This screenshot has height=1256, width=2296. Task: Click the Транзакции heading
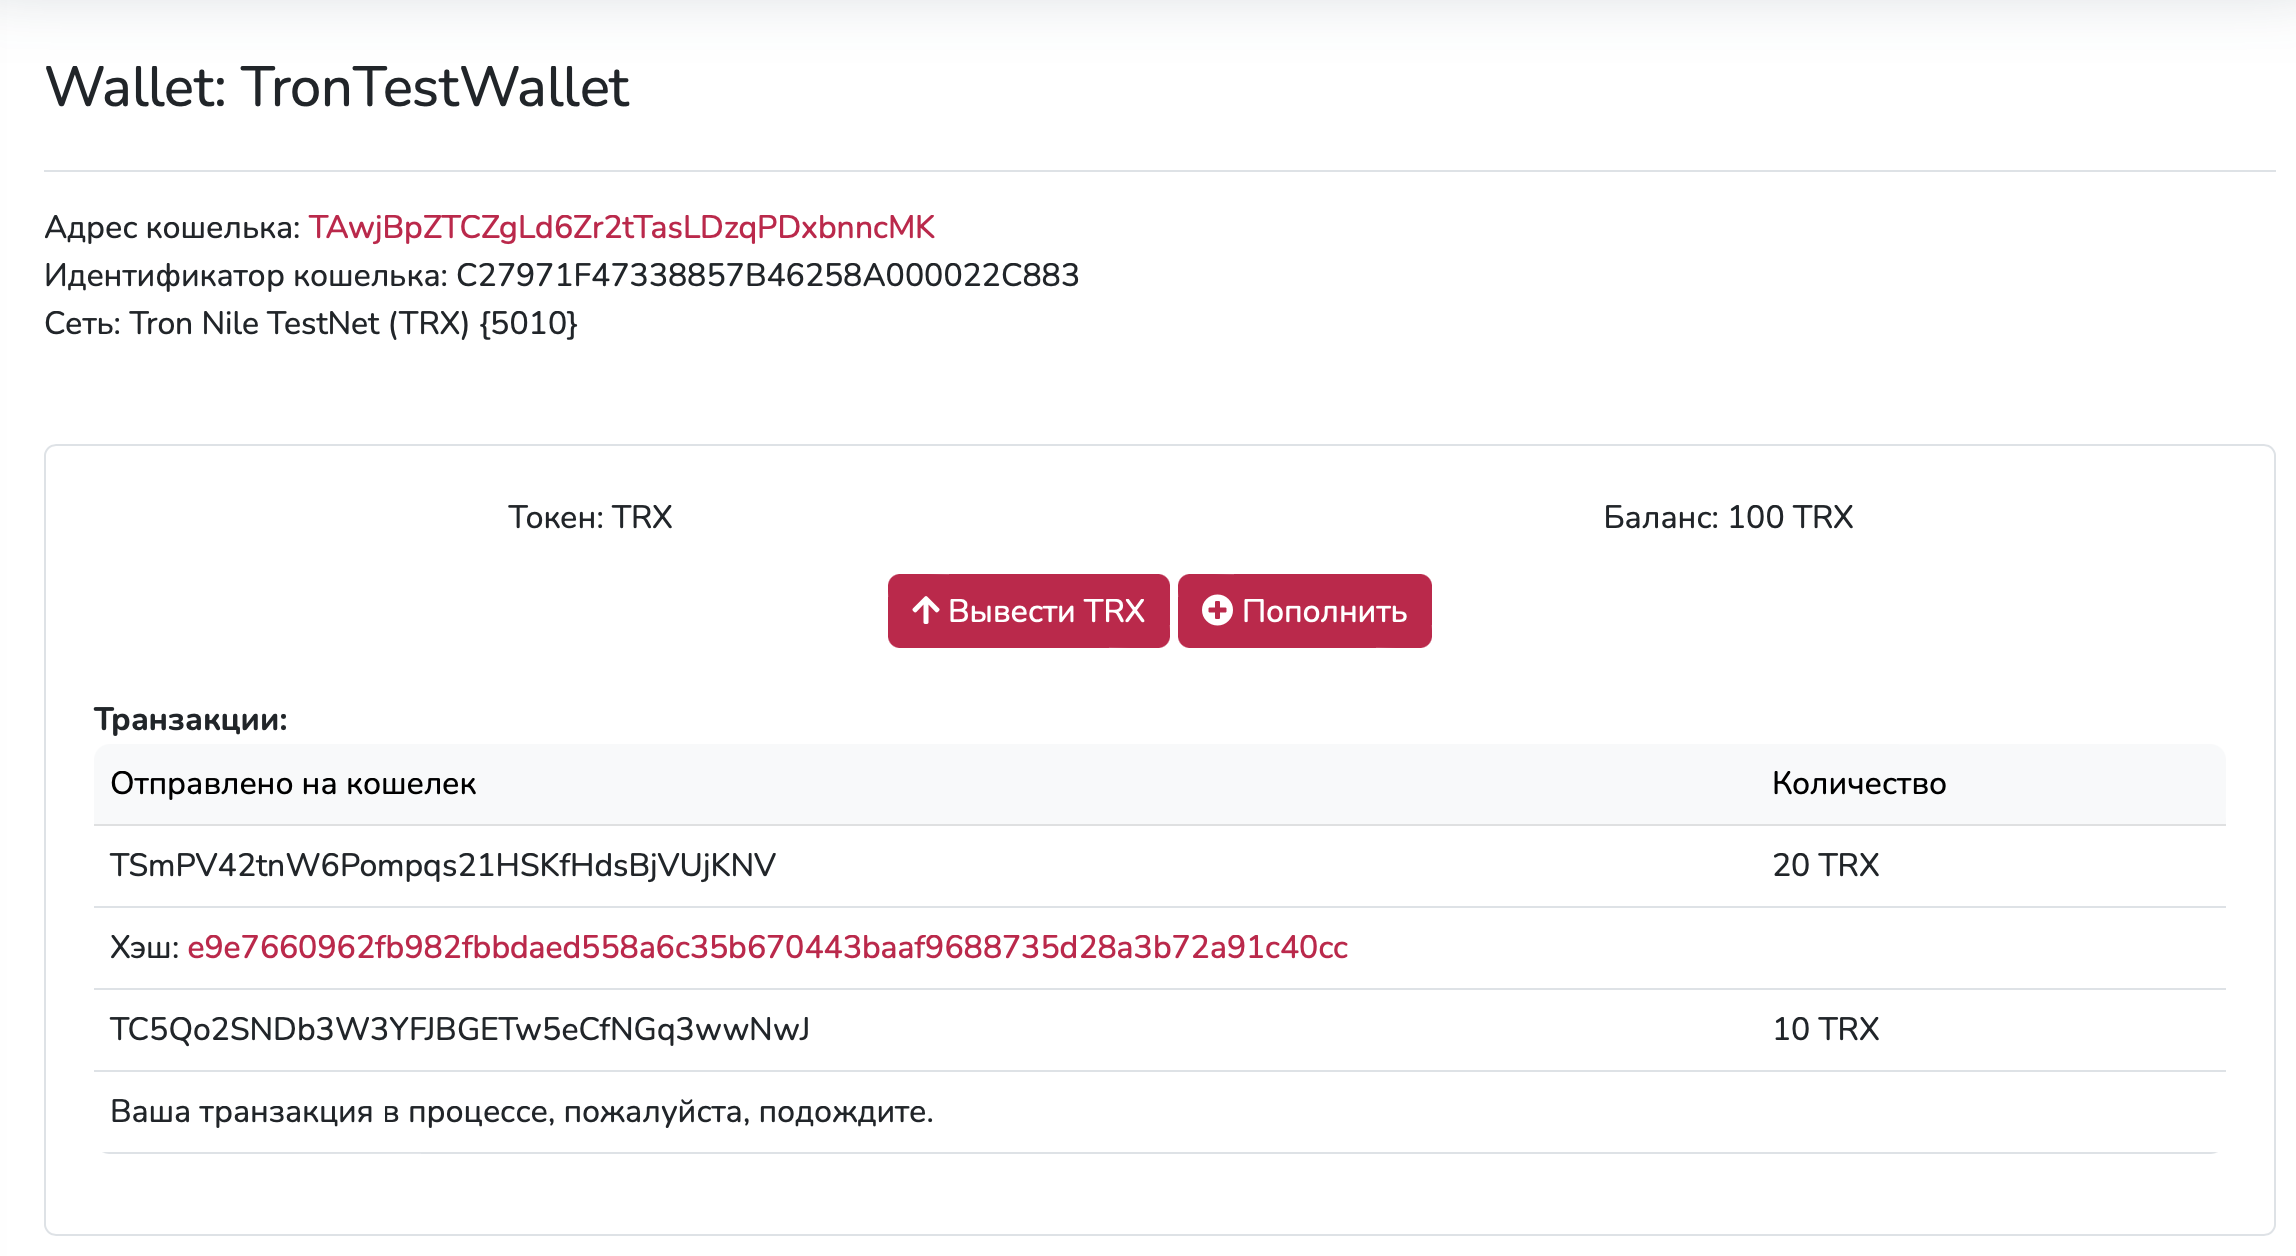[x=190, y=719]
